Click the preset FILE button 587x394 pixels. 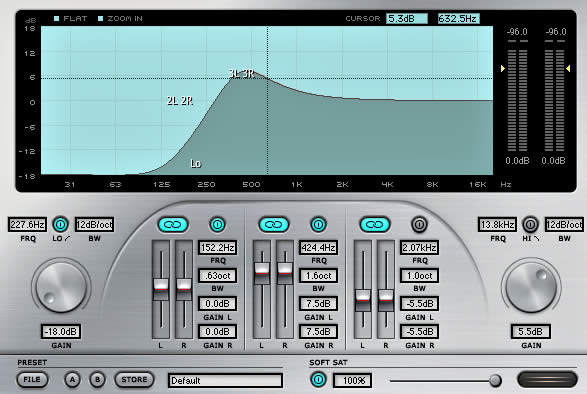pos(32,380)
